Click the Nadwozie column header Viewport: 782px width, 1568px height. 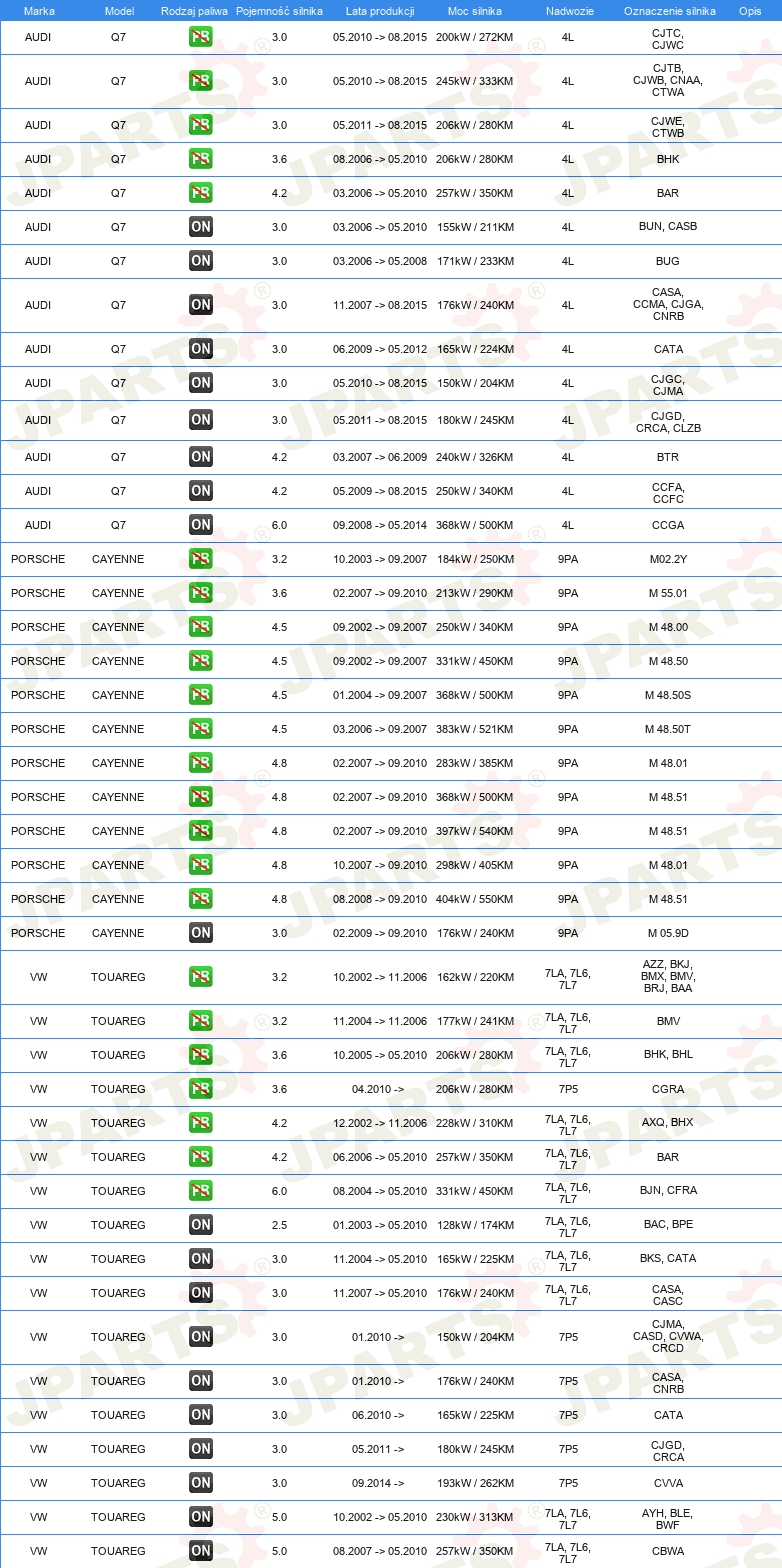[569, 11]
